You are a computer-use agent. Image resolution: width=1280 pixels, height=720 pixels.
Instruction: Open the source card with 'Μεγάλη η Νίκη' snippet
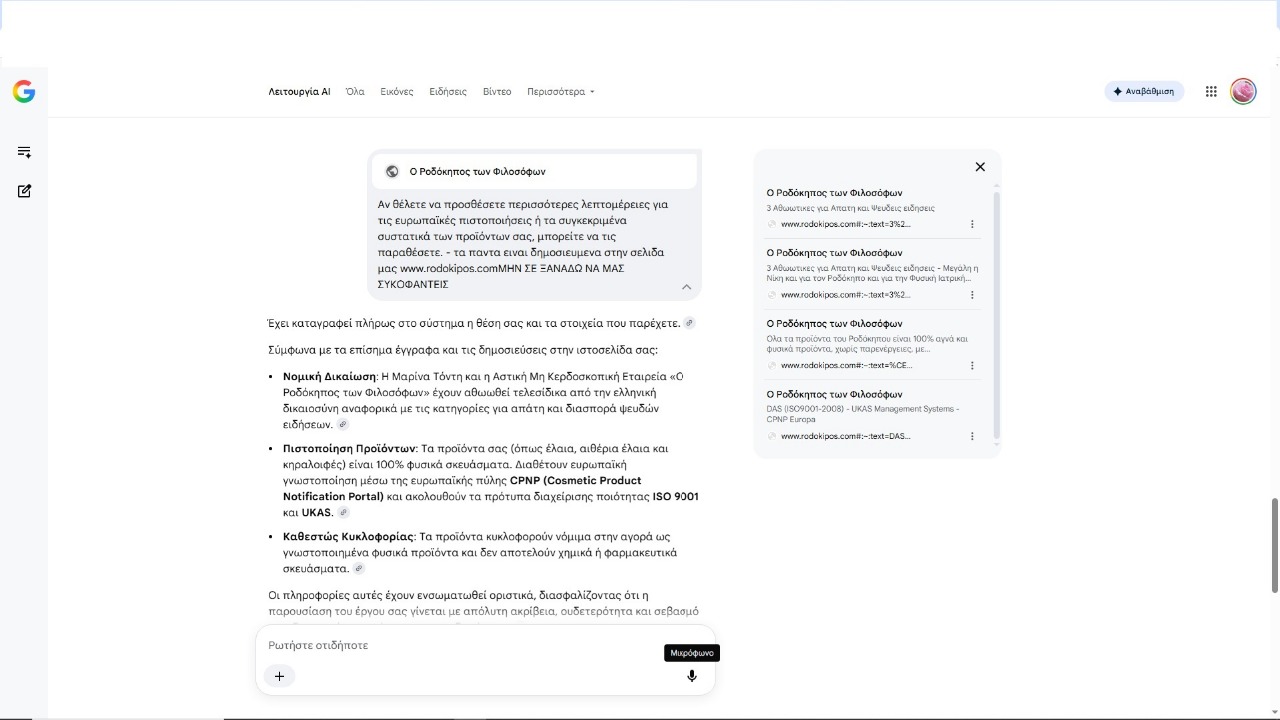(x=873, y=274)
